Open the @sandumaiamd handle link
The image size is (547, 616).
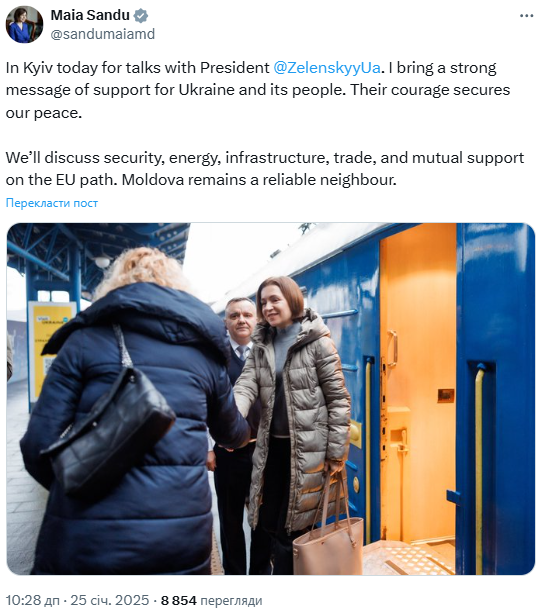[x=103, y=34]
